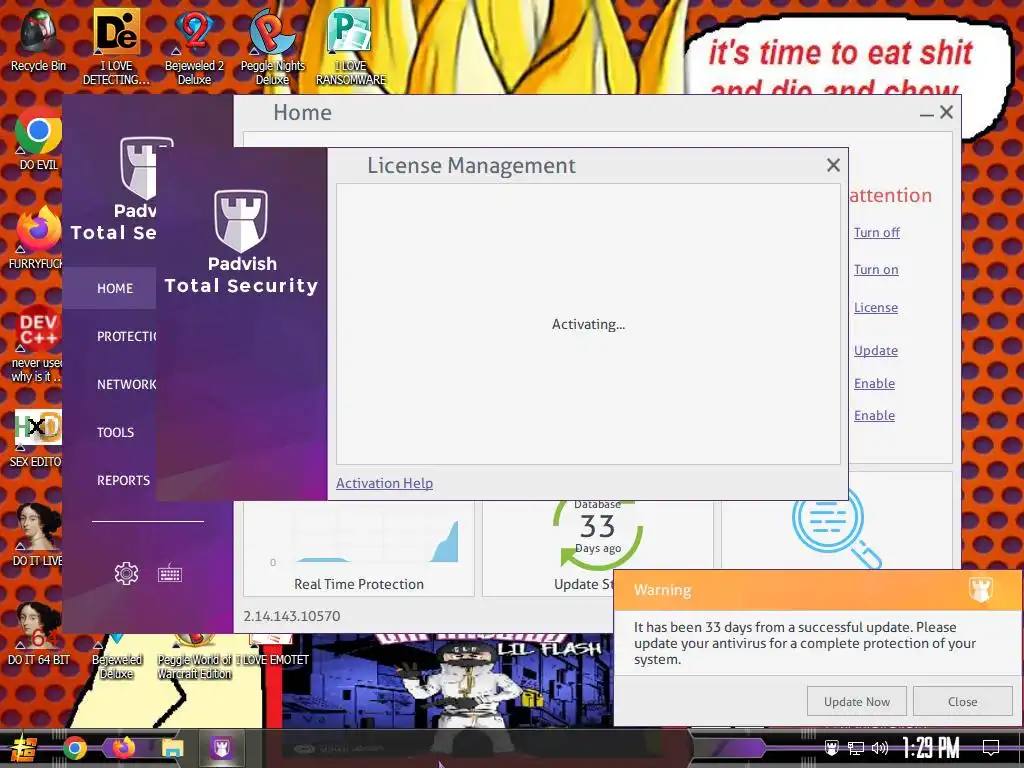
Task: Click the Turn off link
Action: 876,232
